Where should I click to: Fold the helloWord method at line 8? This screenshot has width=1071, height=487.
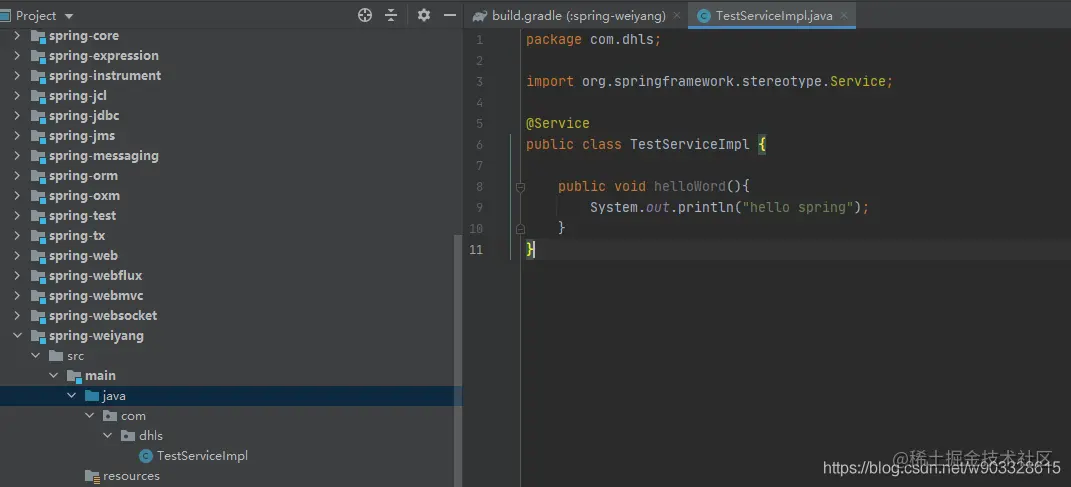pyautogui.click(x=520, y=186)
